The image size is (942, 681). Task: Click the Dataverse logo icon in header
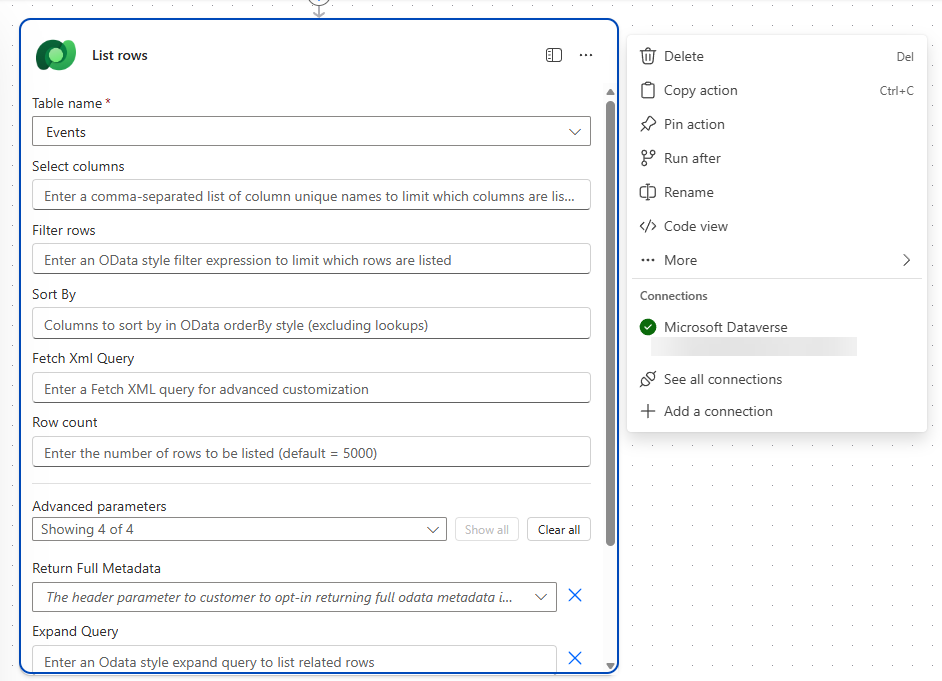pos(55,55)
